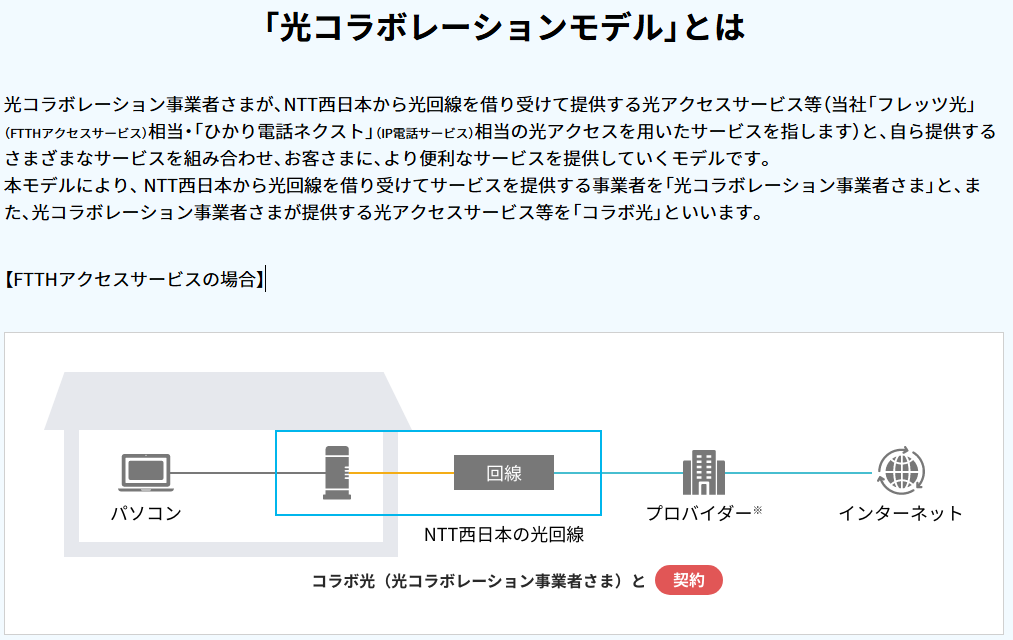Click the small (IP電話サービス) note
The image size is (1013, 640).
(x=426, y=134)
